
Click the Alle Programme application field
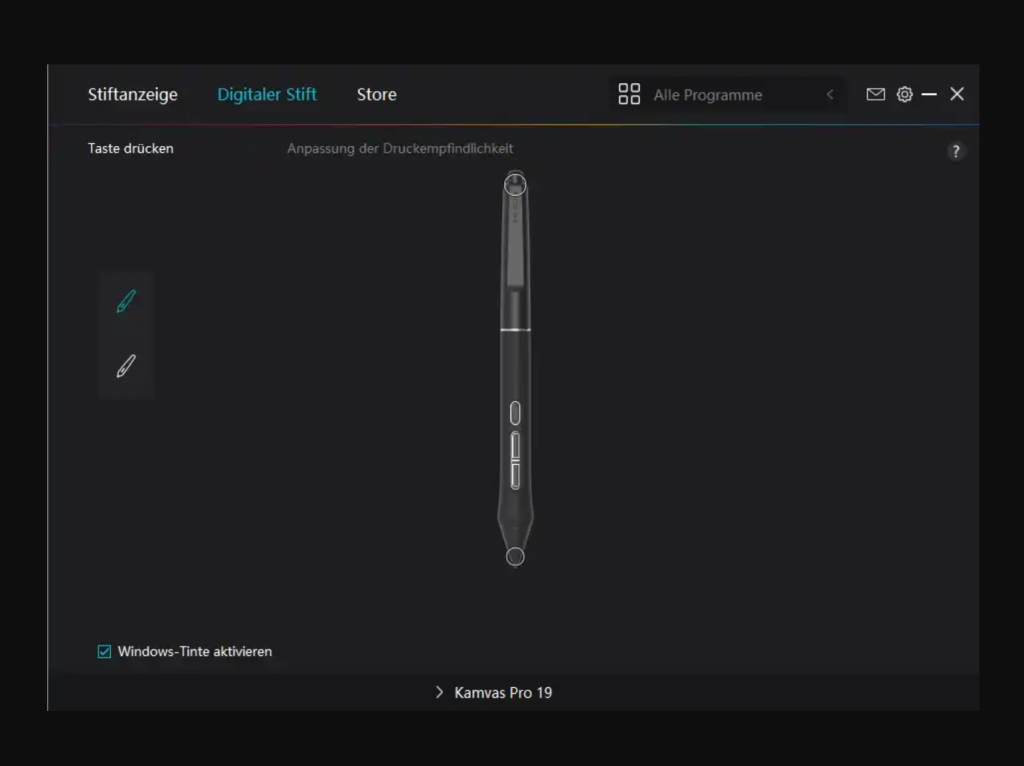(708, 94)
